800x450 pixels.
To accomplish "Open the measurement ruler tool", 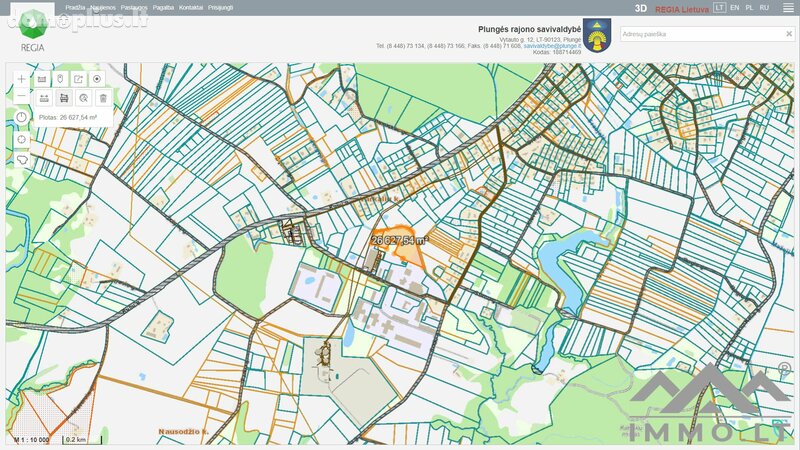I will (42, 79).
